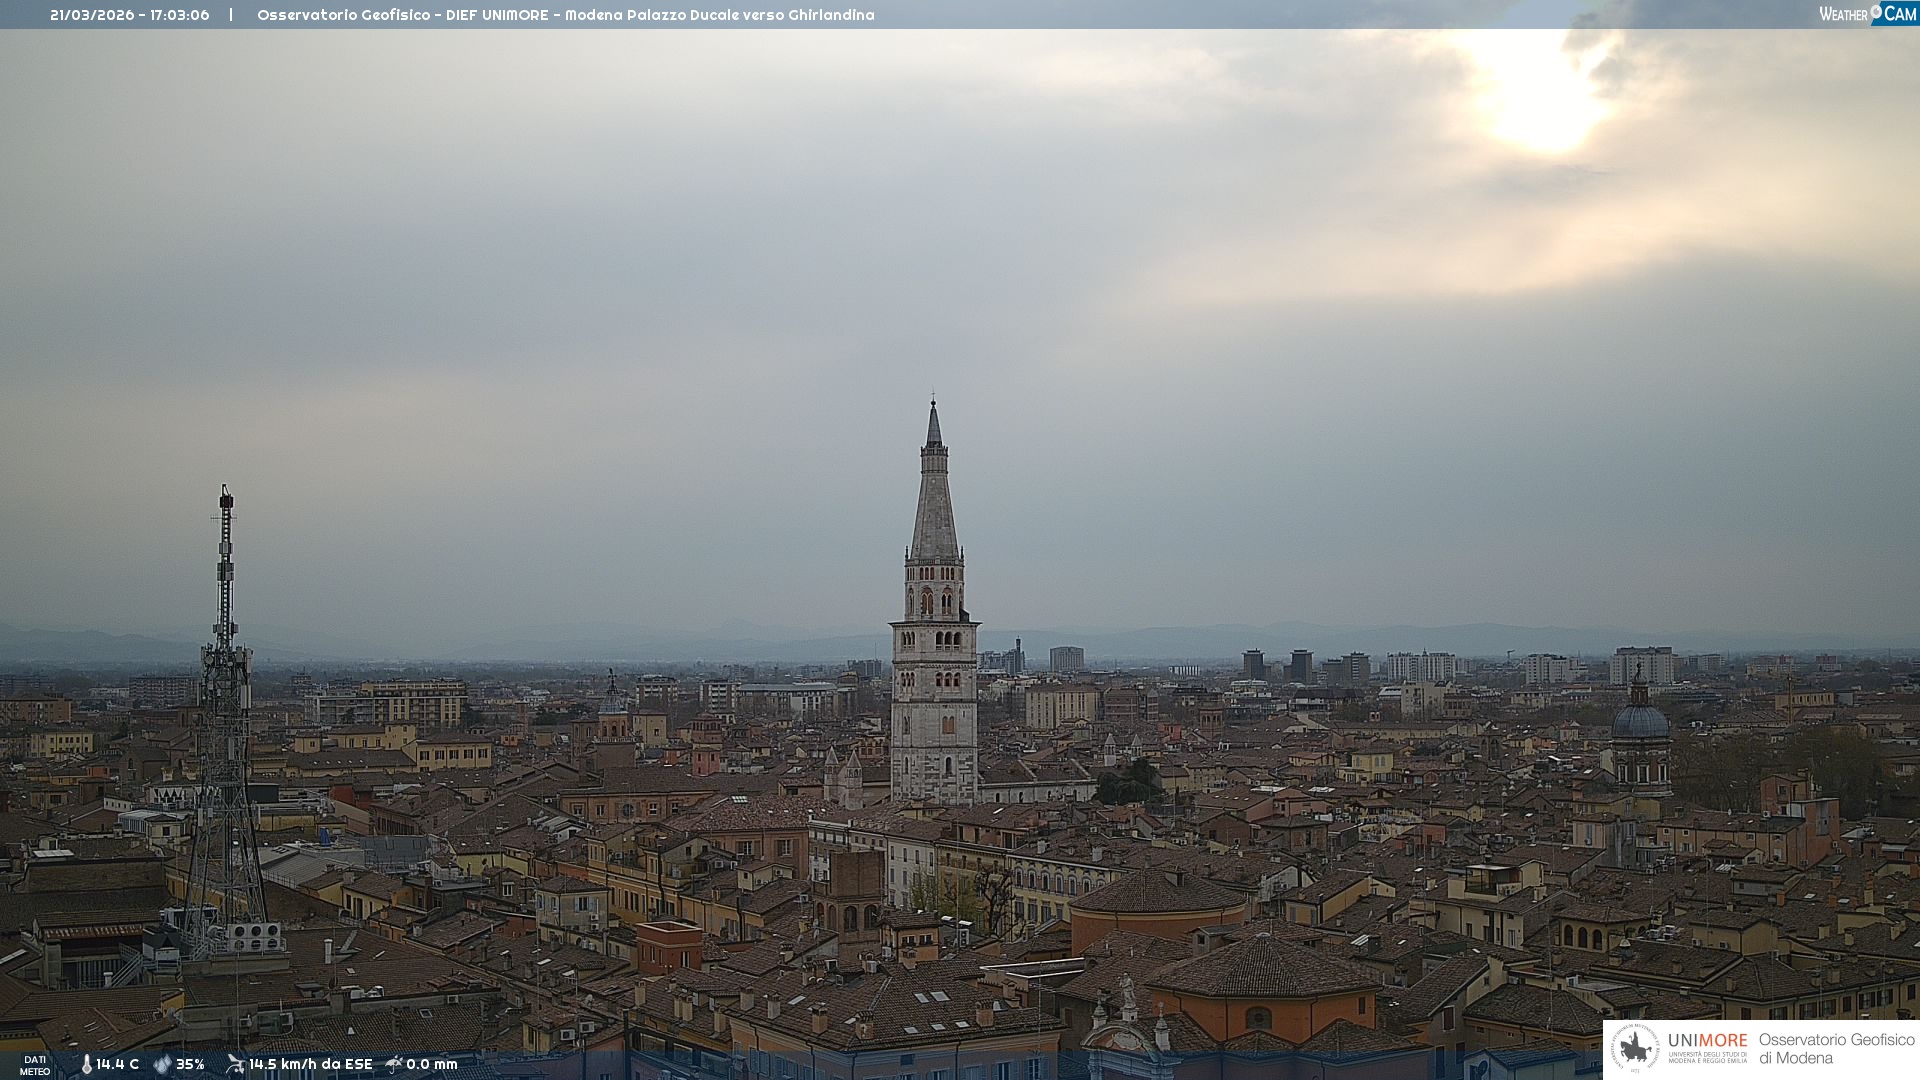Click the thermometer temperature icon
The width and height of the screenshot is (1920, 1080).
coord(86,1064)
